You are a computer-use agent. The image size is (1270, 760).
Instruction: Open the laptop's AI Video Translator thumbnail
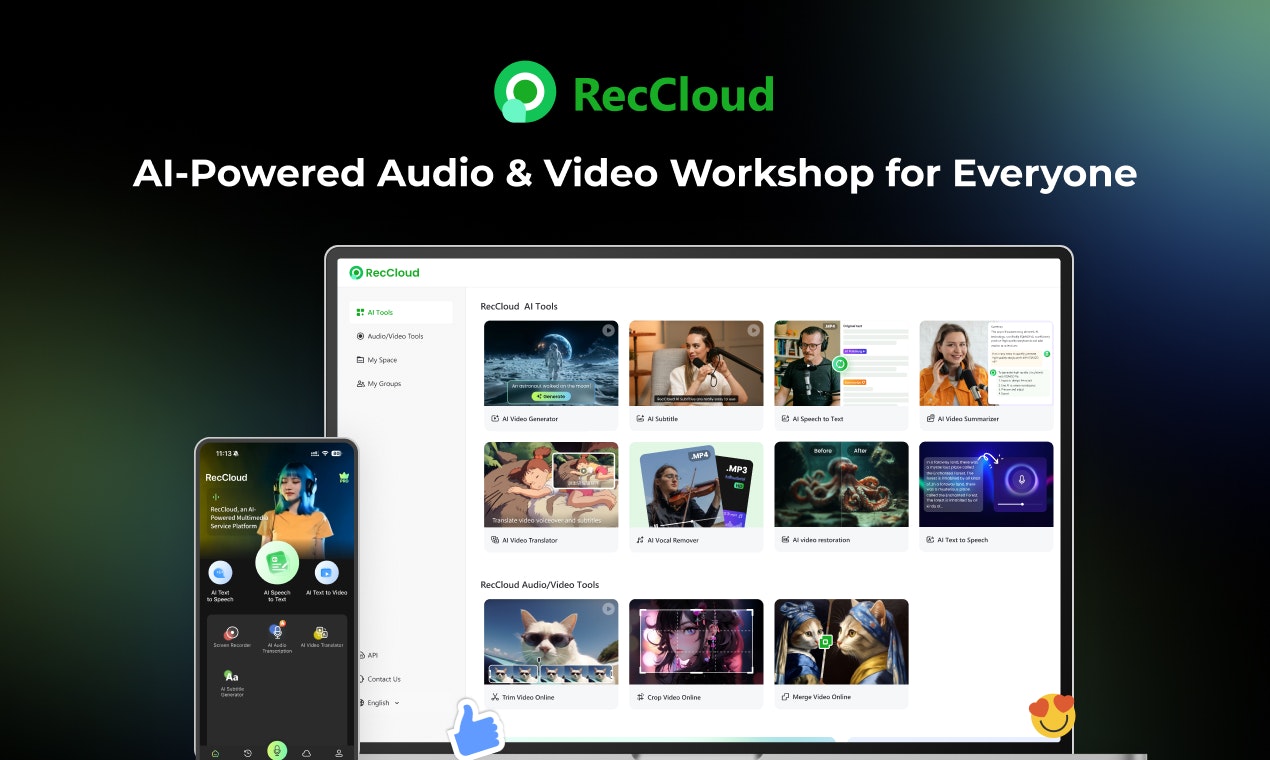pos(551,484)
